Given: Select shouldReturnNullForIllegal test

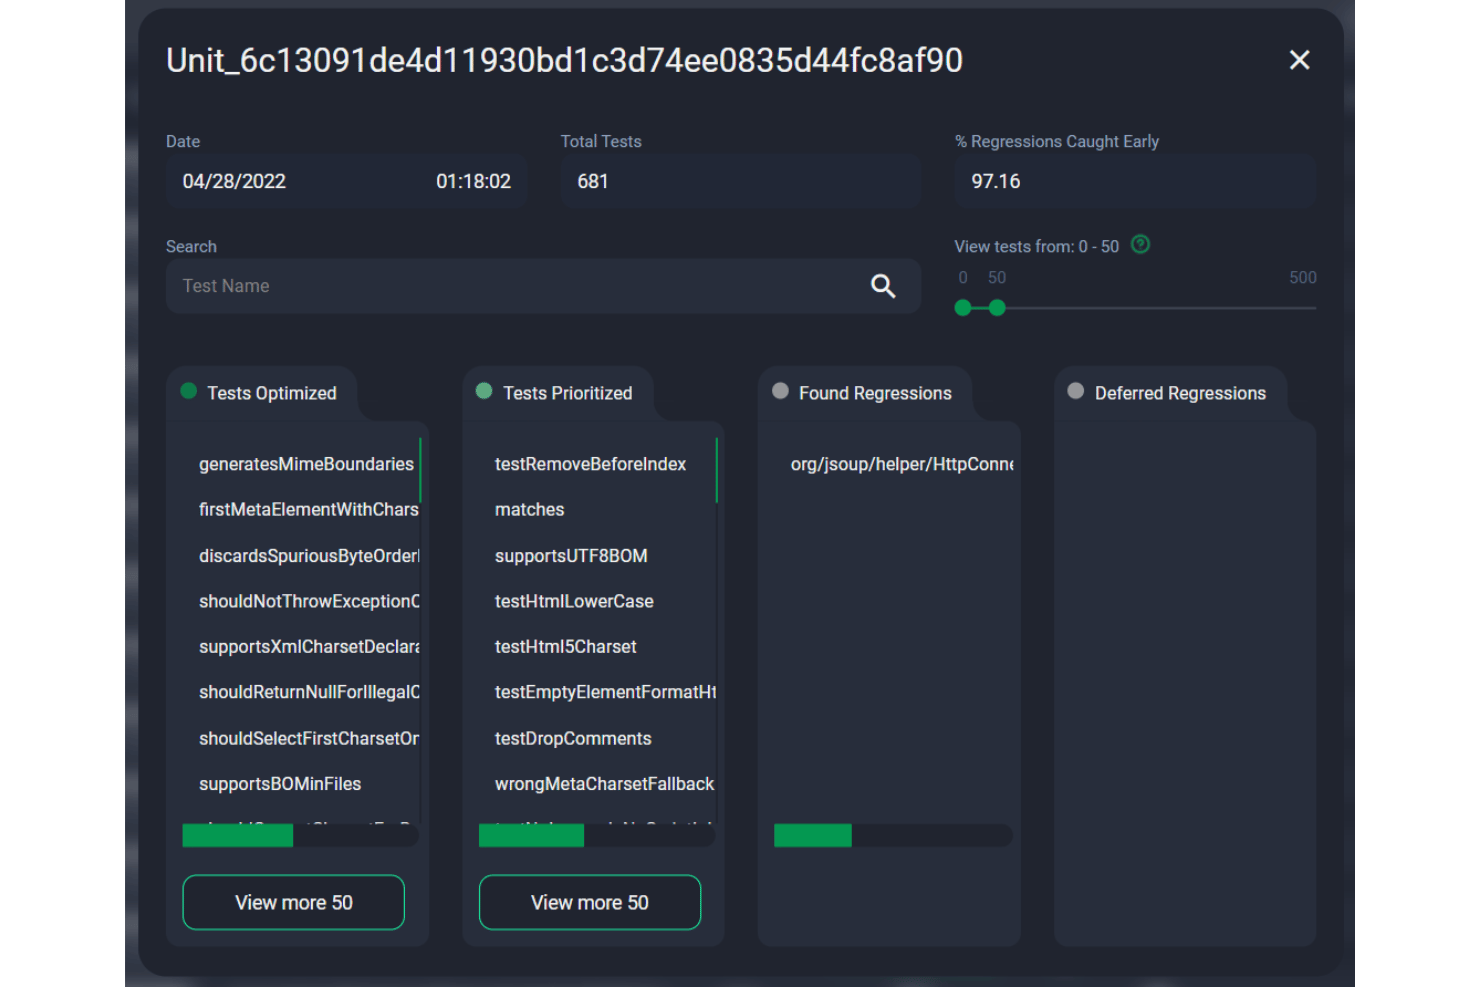Looking at the screenshot, I should pos(308,692).
